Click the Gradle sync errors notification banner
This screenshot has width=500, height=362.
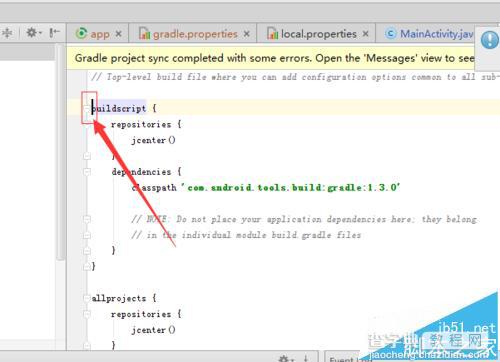click(x=271, y=58)
